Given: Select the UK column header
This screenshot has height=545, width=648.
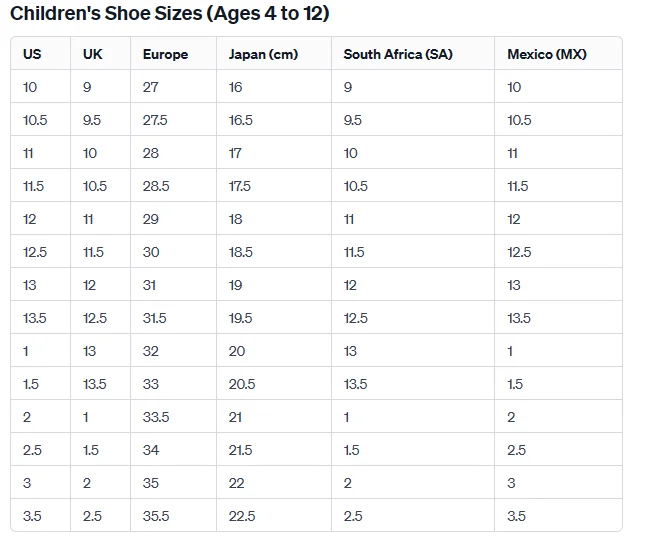Looking at the screenshot, I should pos(92,54).
